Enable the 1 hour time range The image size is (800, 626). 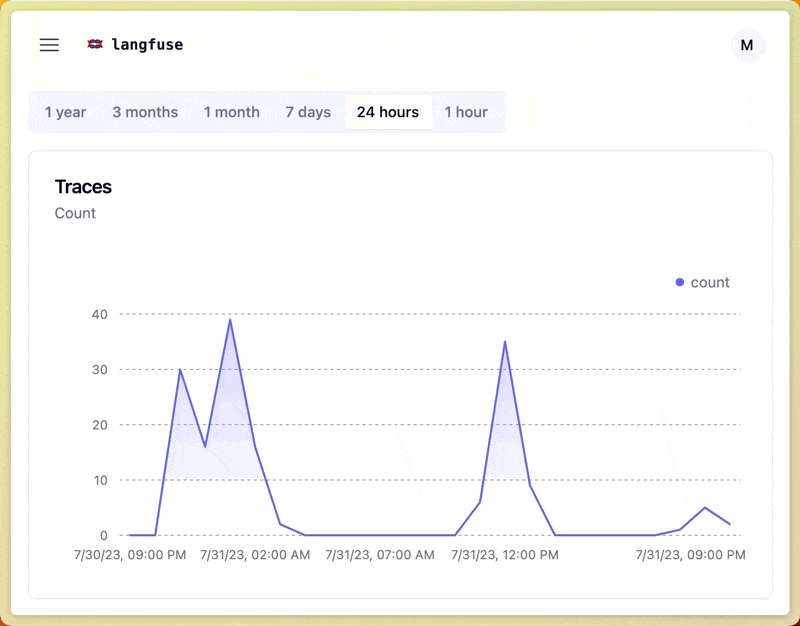(x=467, y=112)
